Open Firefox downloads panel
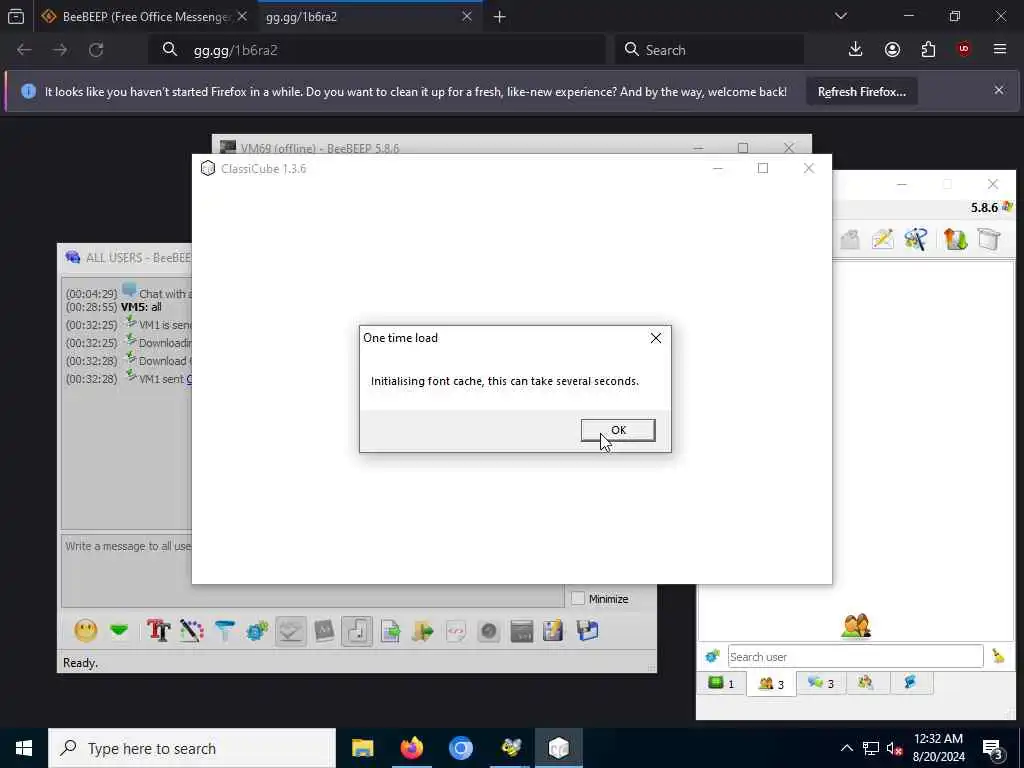 (x=856, y=49)
